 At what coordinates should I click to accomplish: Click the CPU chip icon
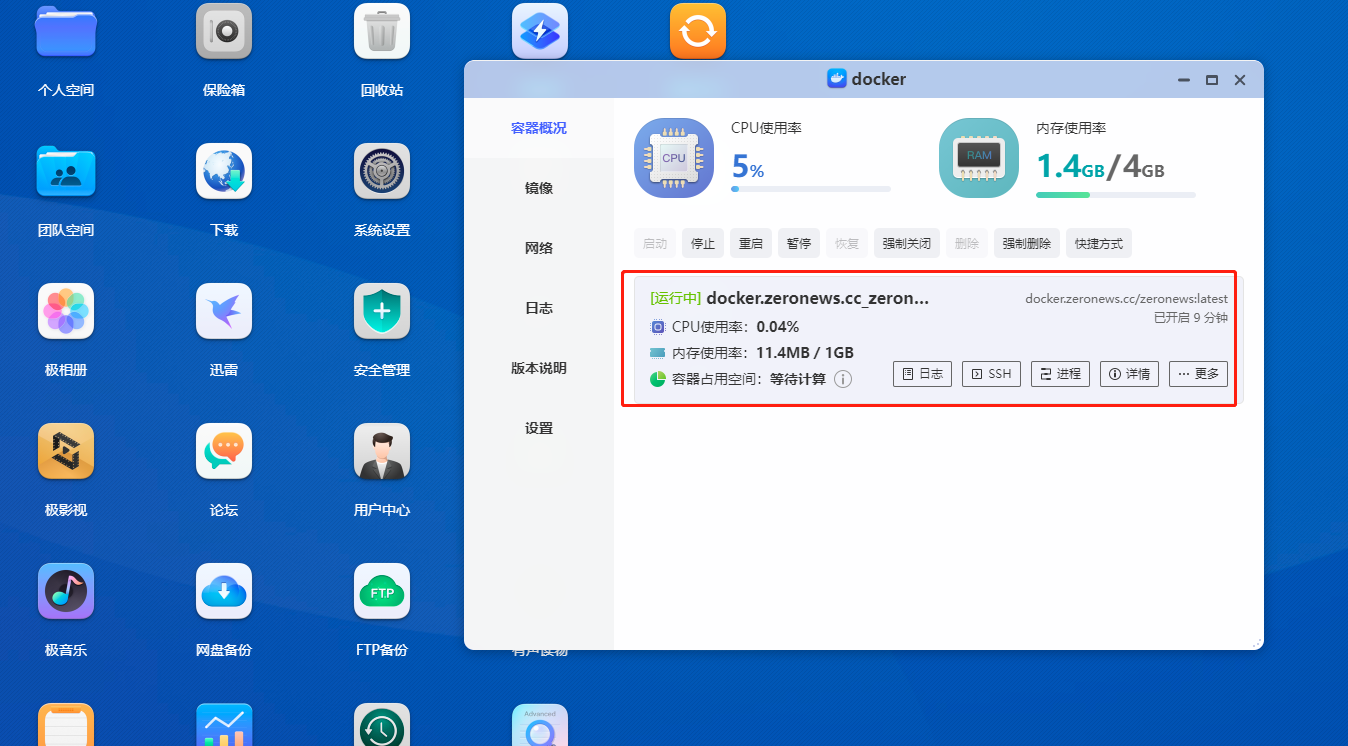tap(674, 158)
